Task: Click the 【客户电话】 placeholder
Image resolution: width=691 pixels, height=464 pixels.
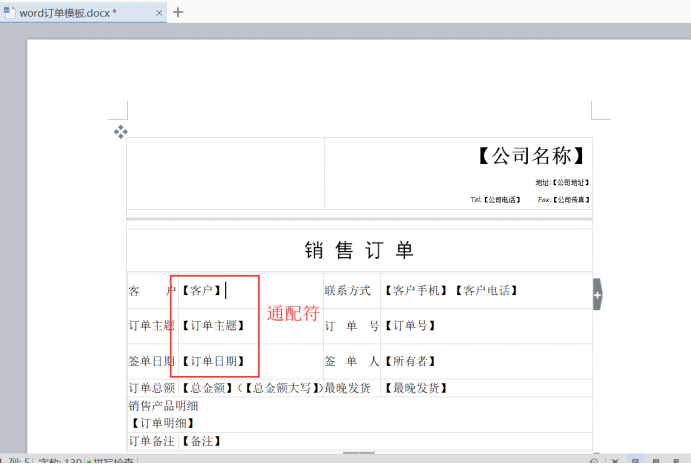Action: tap(487, 290)
